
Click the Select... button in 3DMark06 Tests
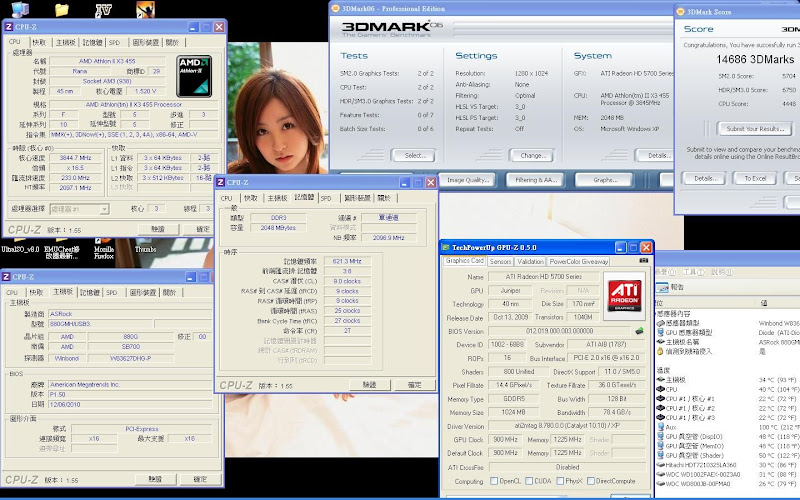[413, 155]
